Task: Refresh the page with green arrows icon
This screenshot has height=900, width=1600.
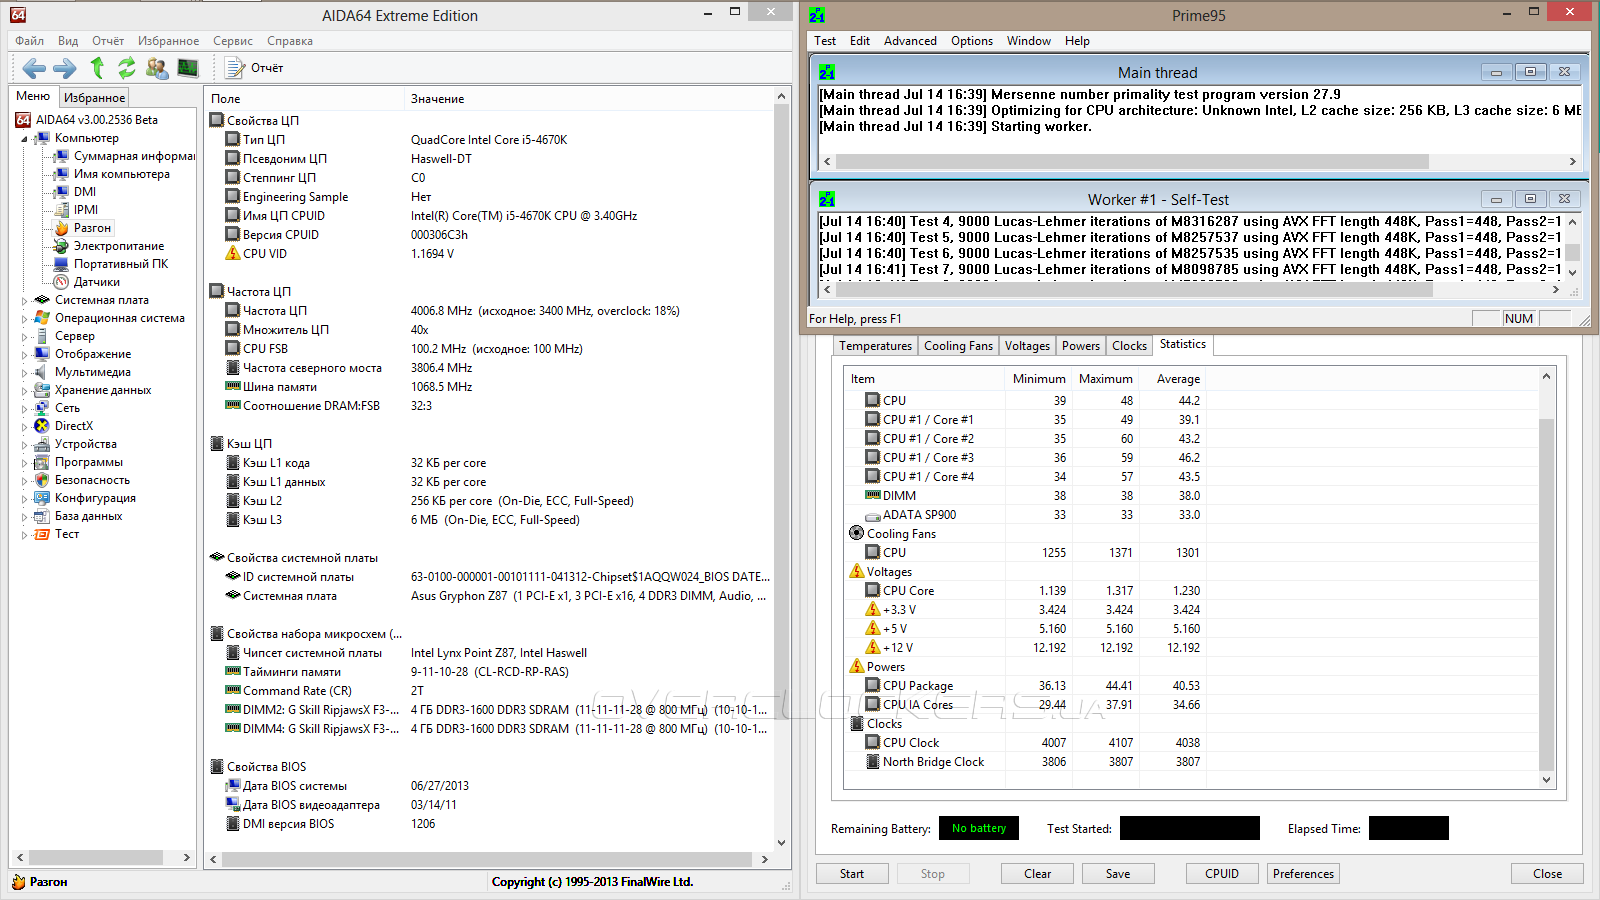Action: [x=127, y=68]
